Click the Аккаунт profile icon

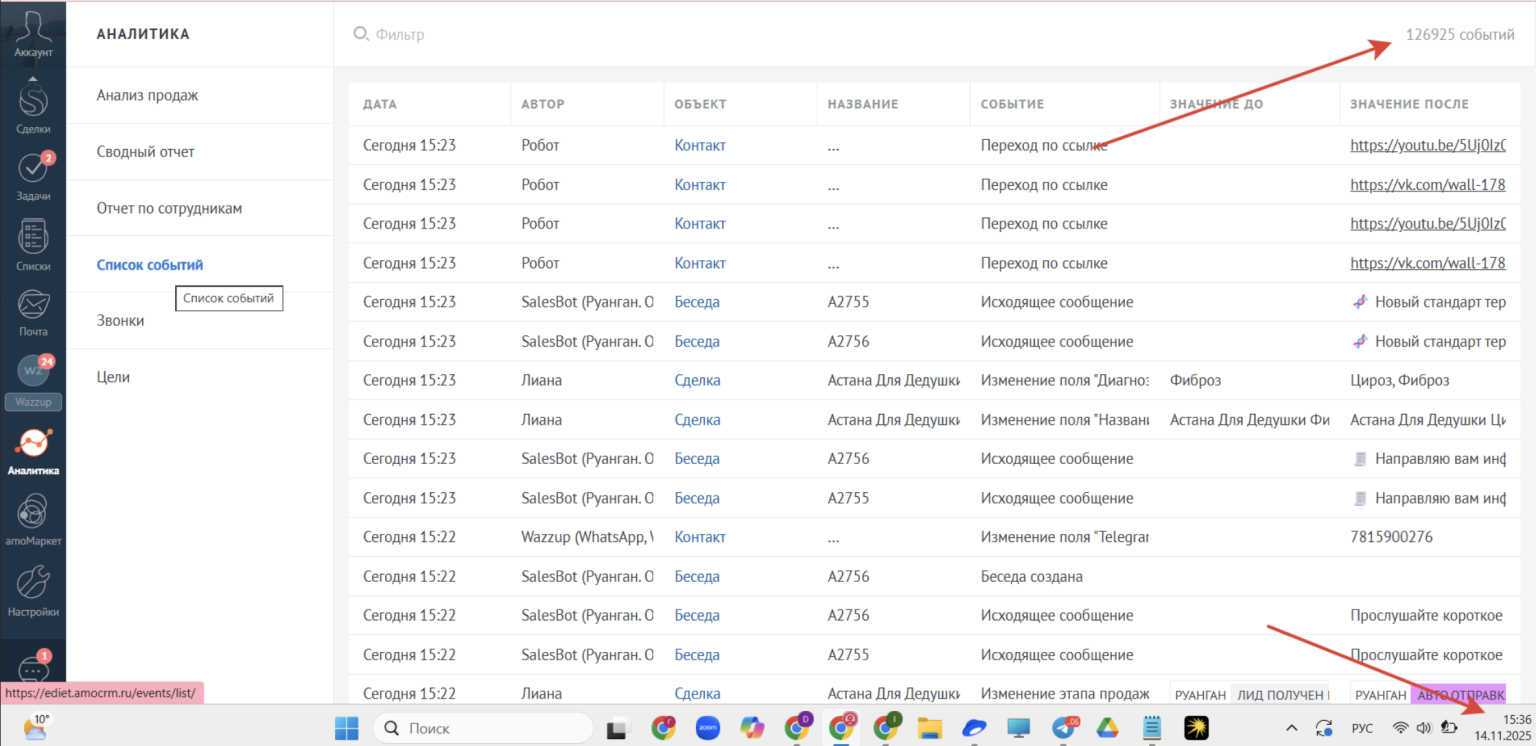pyautogui.click(x=33, y=32)
